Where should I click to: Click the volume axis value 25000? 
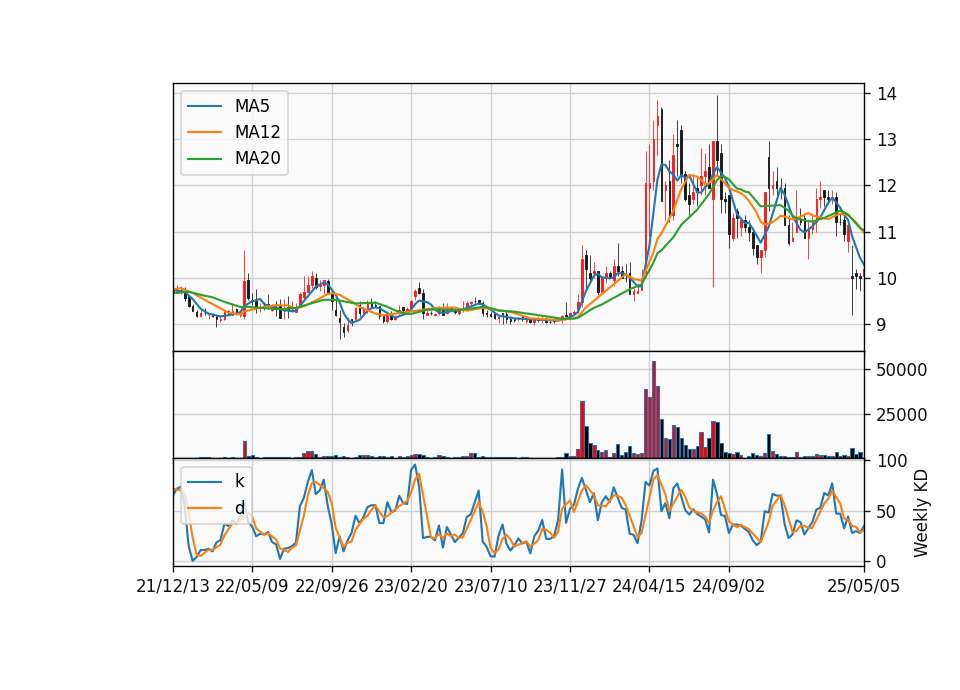pyautogui.click(x=902, y=415)
